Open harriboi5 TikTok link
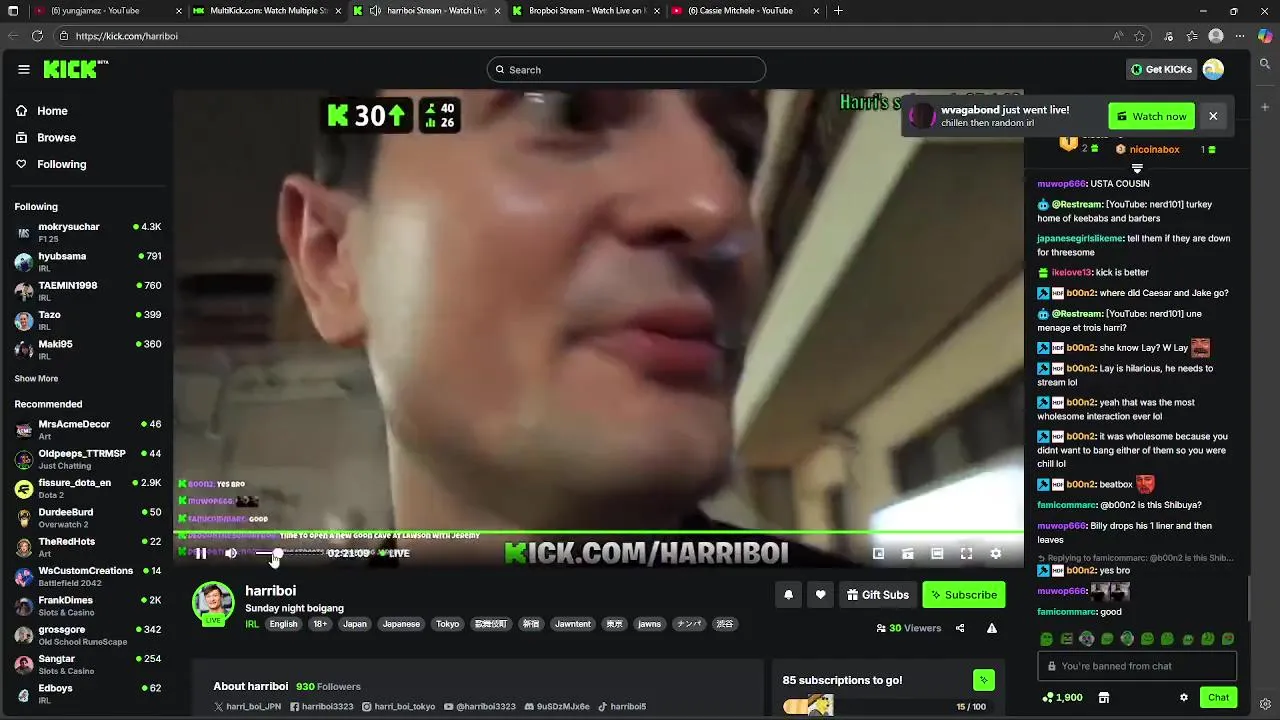The width and height of the screenshot is (1280, 720). tap(622, 706)
